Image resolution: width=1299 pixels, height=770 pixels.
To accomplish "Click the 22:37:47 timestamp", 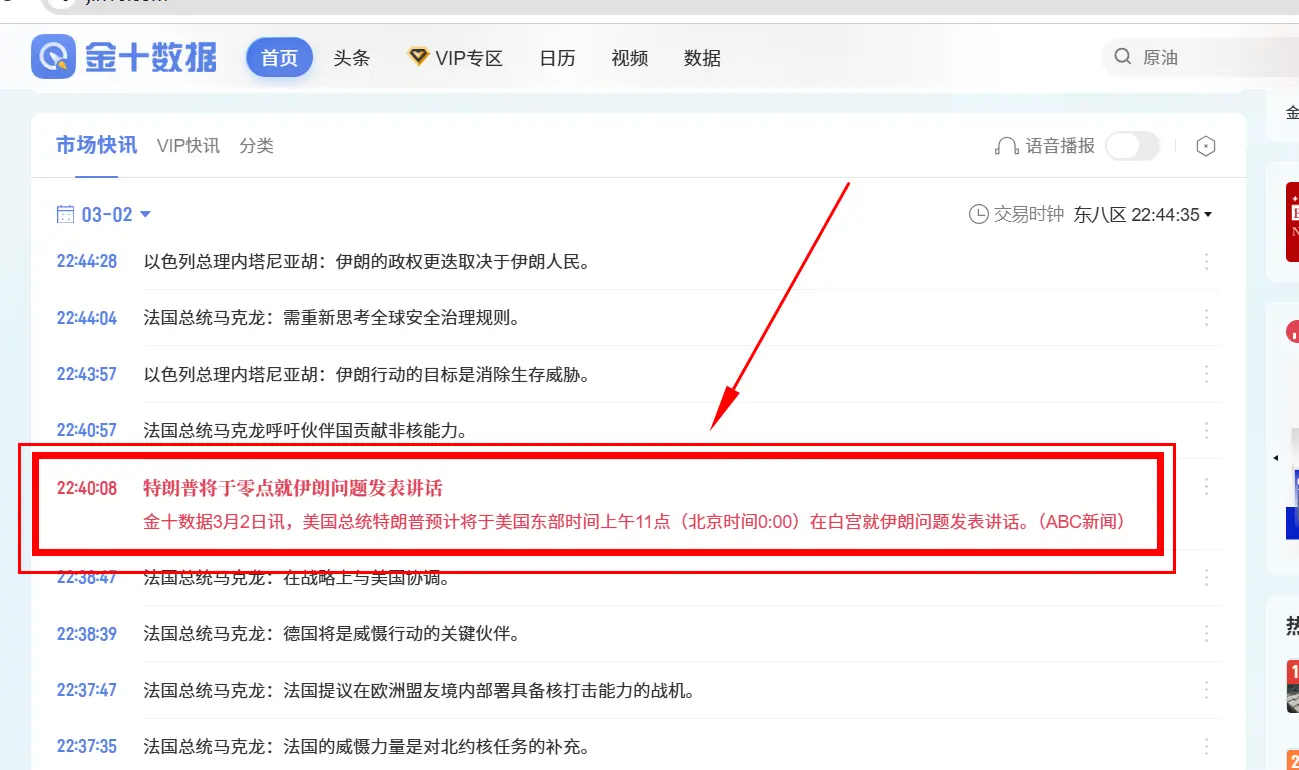I will click(x=87, y=690).
